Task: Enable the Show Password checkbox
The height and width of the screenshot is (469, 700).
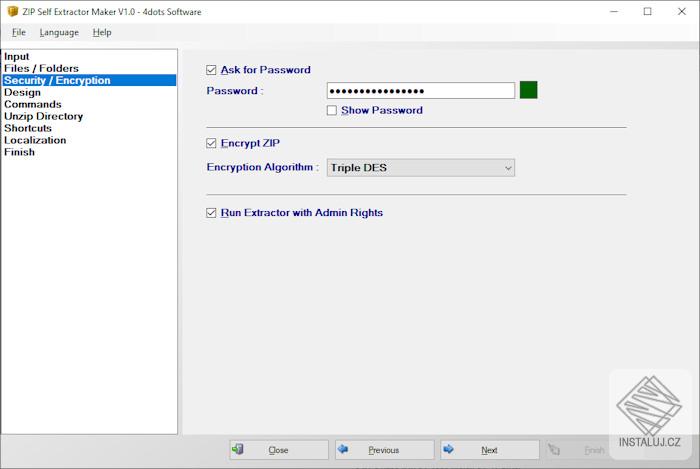Action: (332, 110)
